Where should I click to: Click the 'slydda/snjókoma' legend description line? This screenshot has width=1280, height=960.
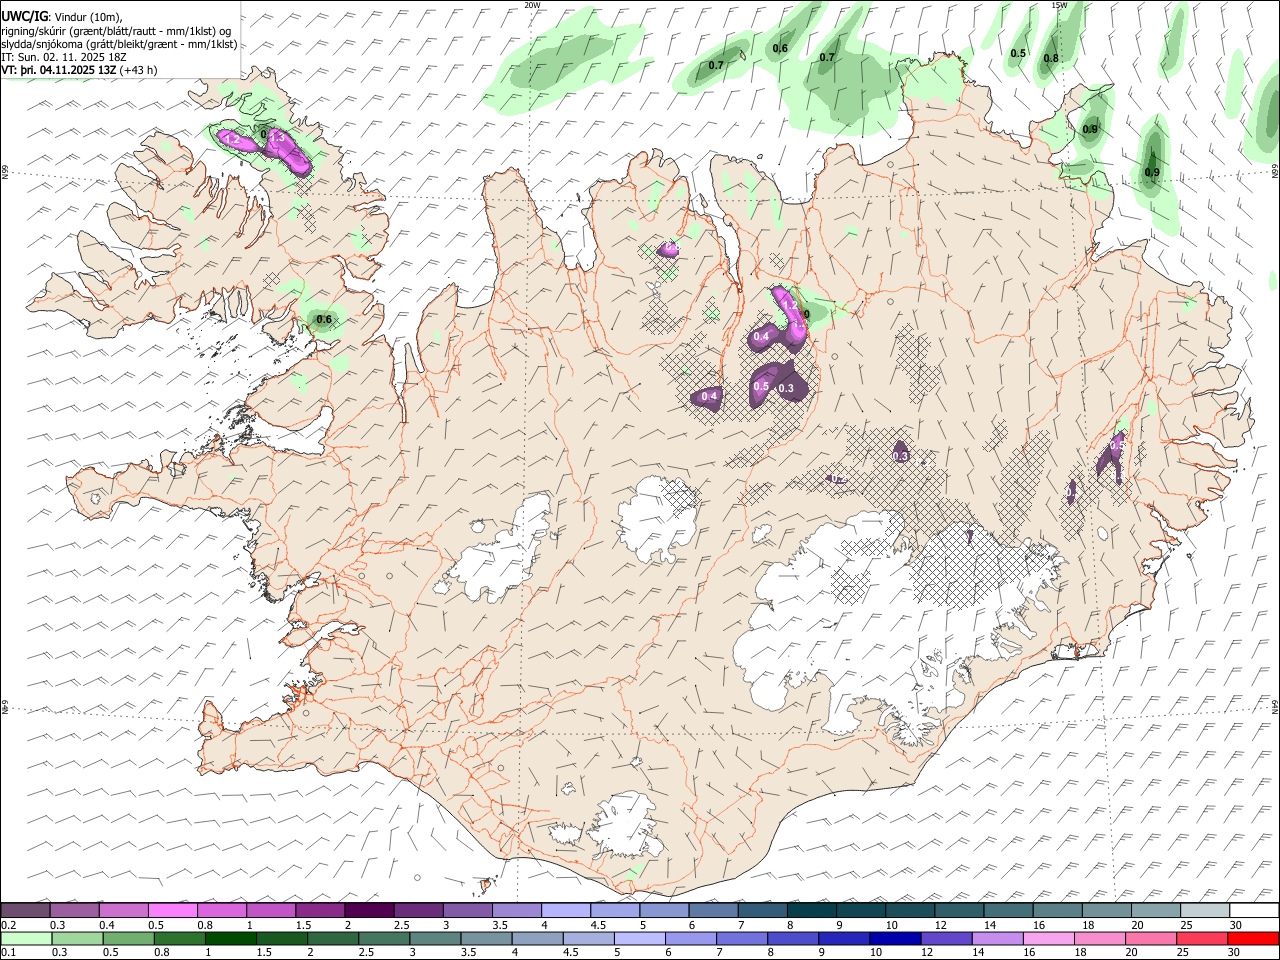tap(120, 44)
